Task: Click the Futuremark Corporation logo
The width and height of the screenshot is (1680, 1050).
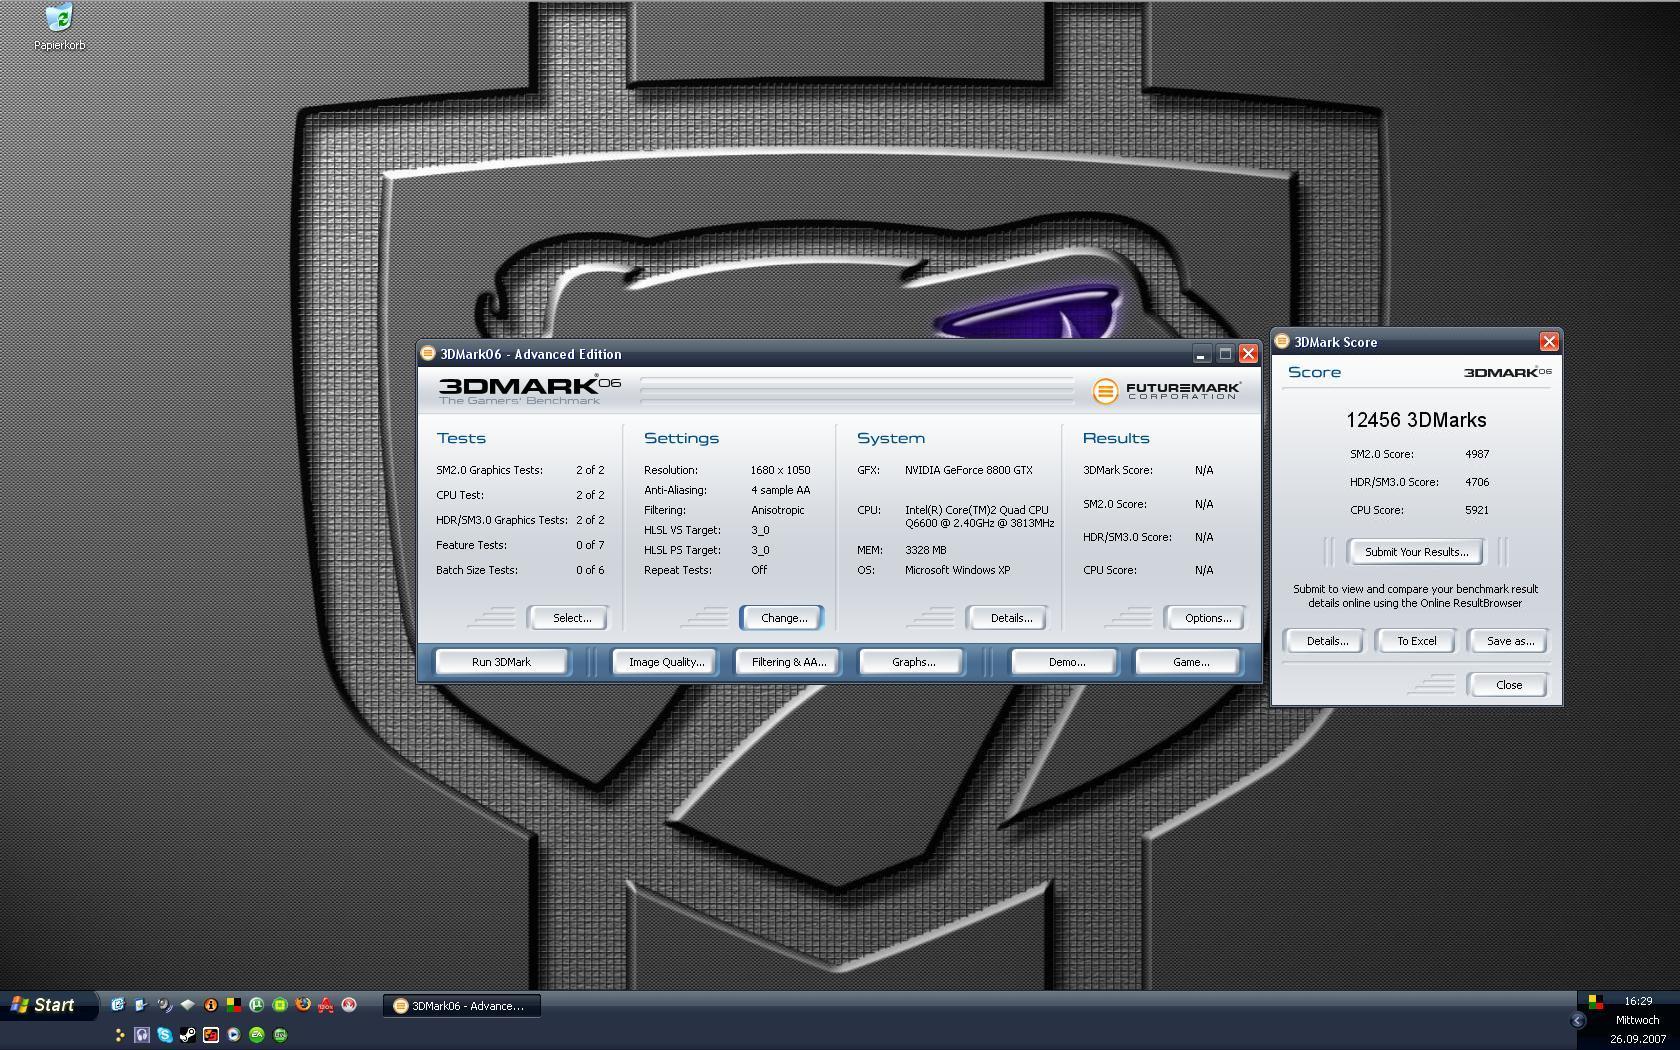Action: pyautogui.click(x=1166, y=390)
